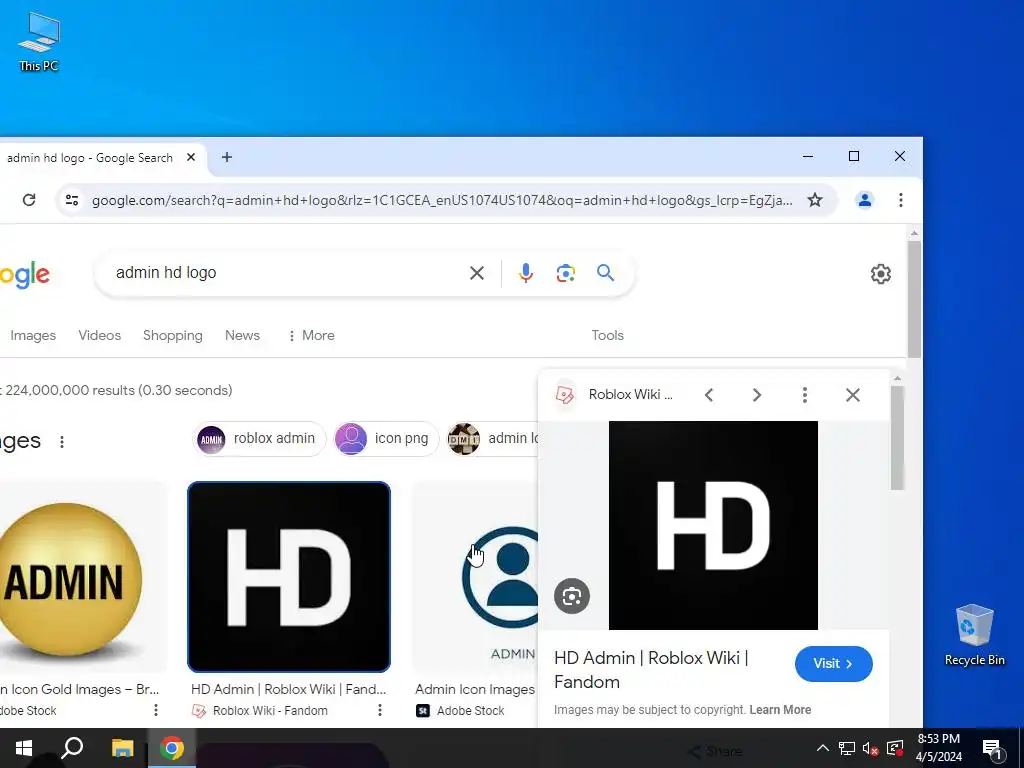Open the Chrome three-dot menu
The height and width of the screenshot is (768, 1024).
point(901,200)
